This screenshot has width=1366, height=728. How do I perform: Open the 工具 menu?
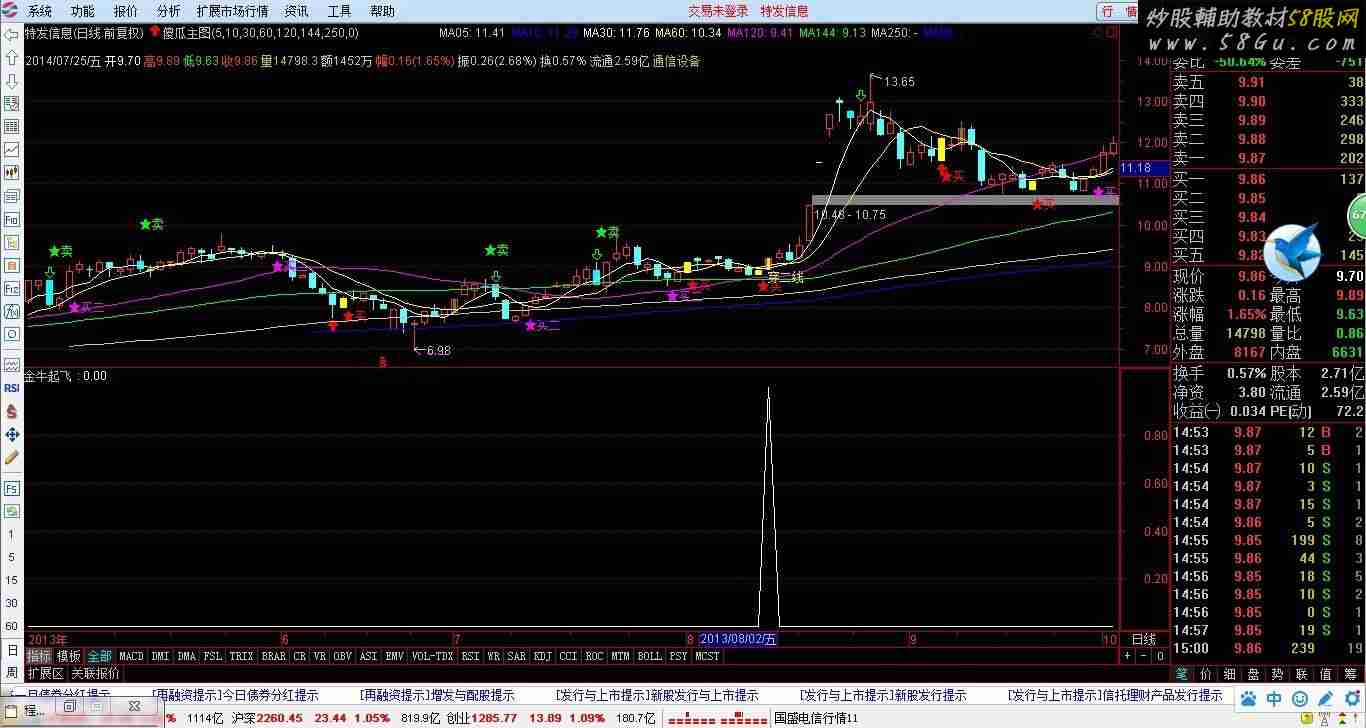click(340, 11)
